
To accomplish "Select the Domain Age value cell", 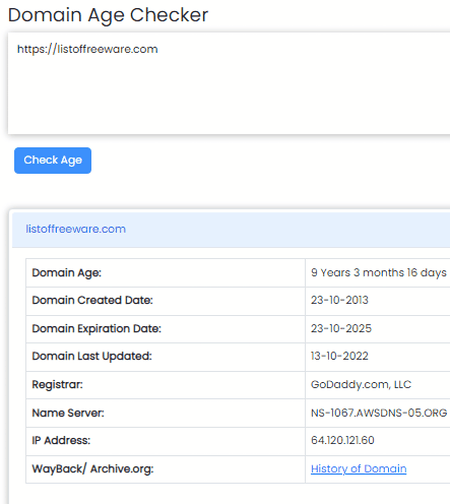I will tap(378, 273).
